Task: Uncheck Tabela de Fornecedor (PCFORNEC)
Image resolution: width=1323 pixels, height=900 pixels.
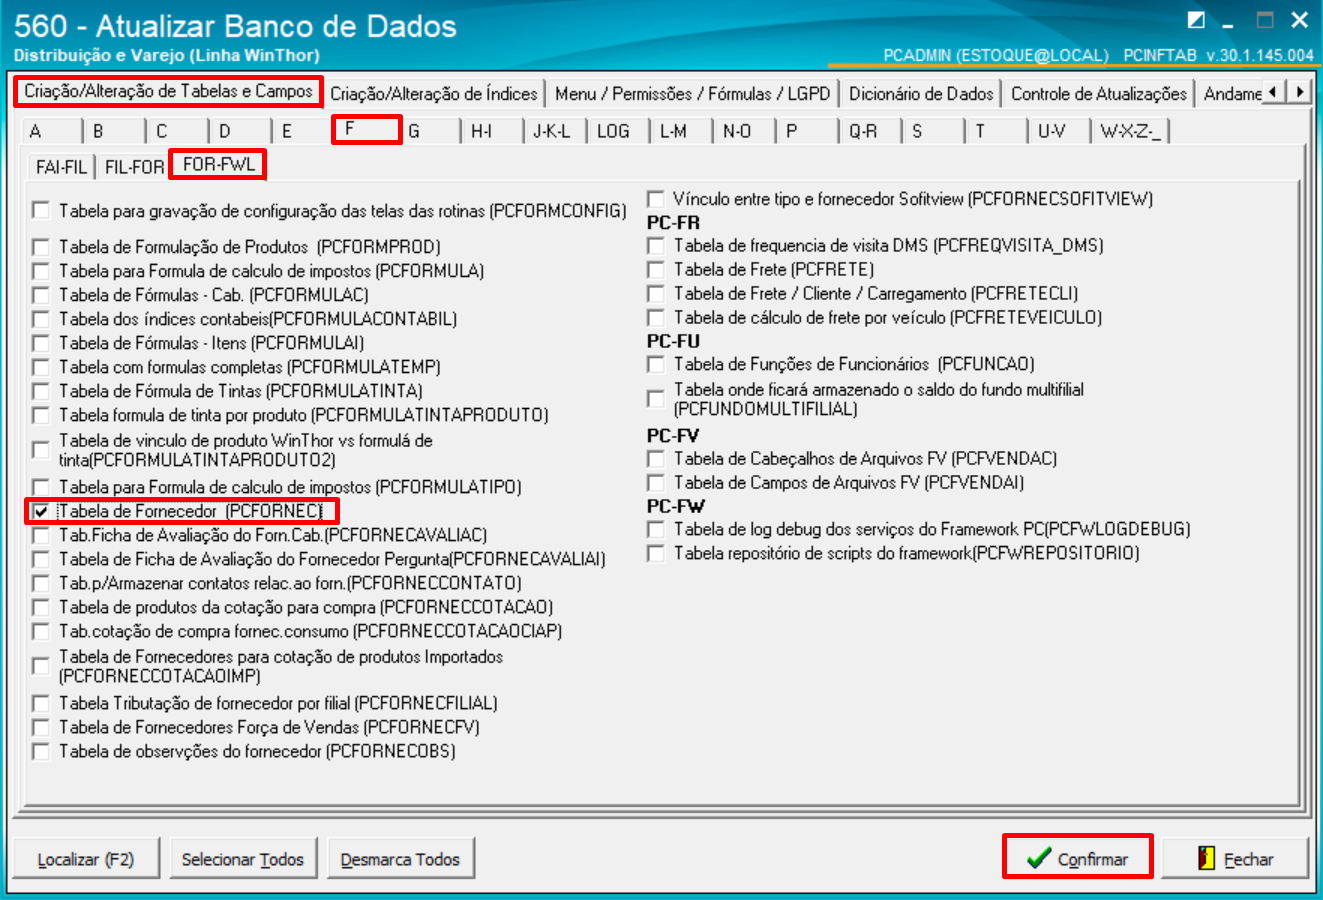Action: 41,511
